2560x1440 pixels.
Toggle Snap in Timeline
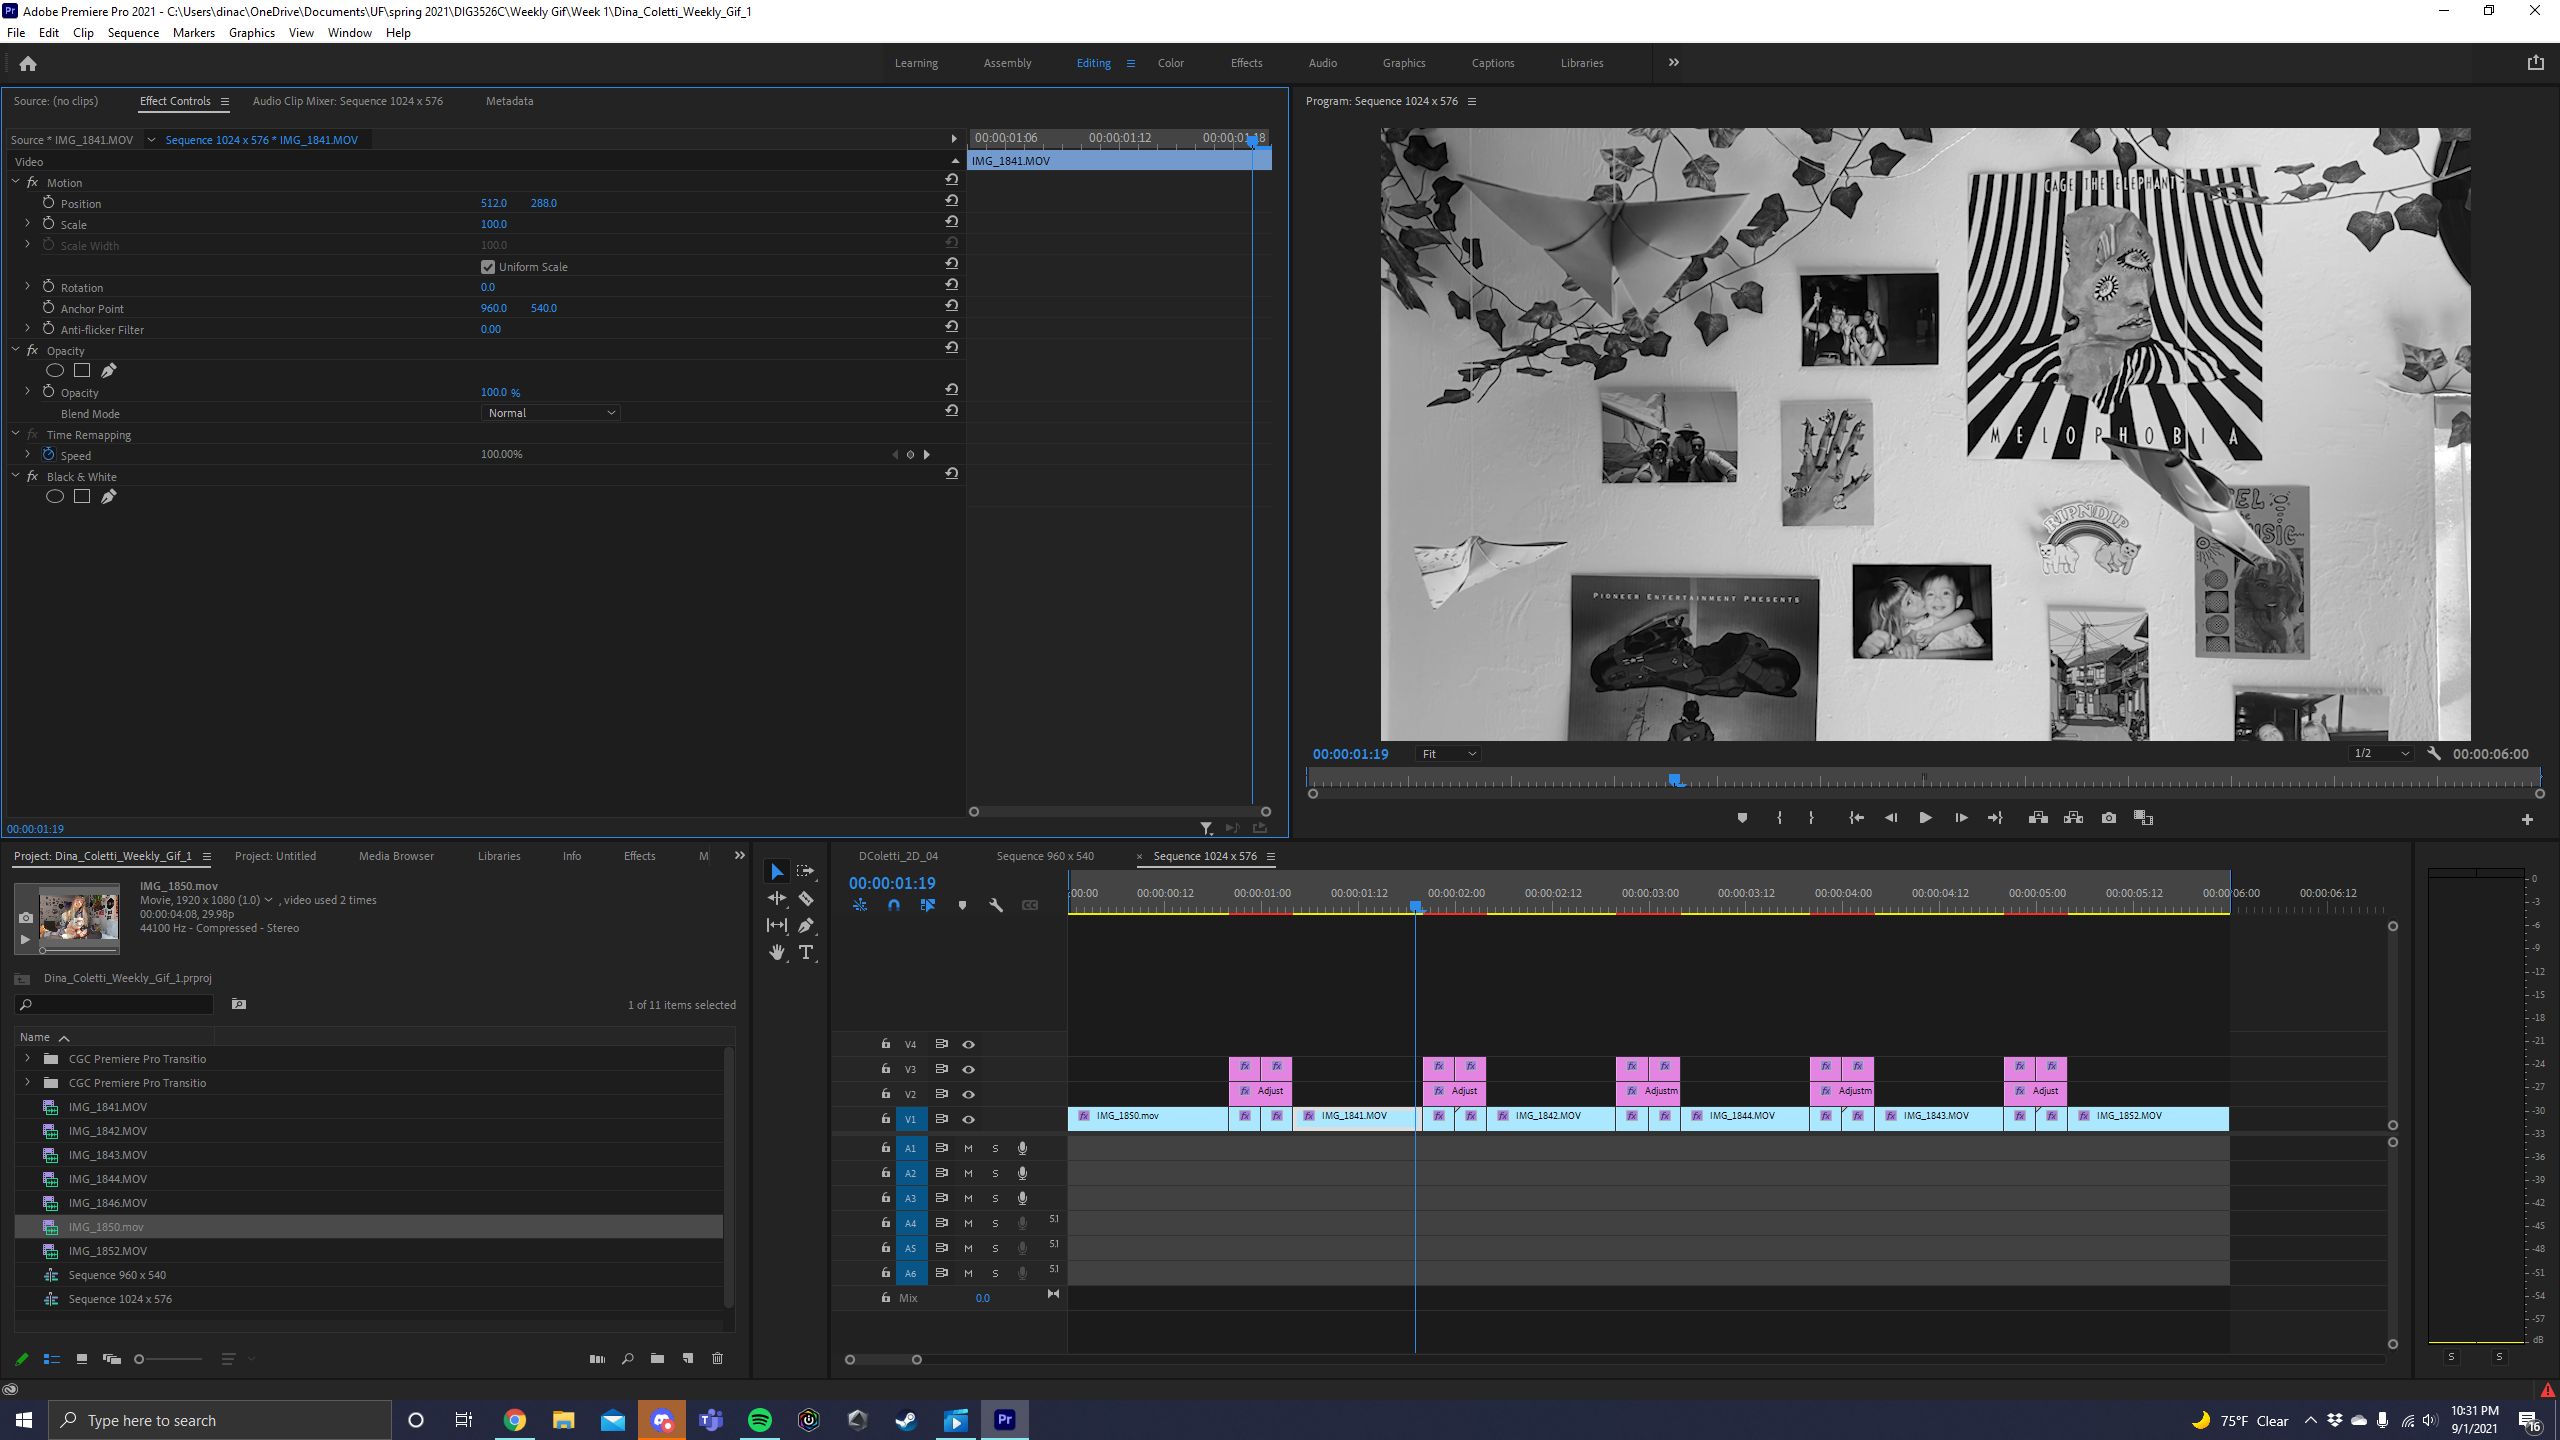click(894, 905)
